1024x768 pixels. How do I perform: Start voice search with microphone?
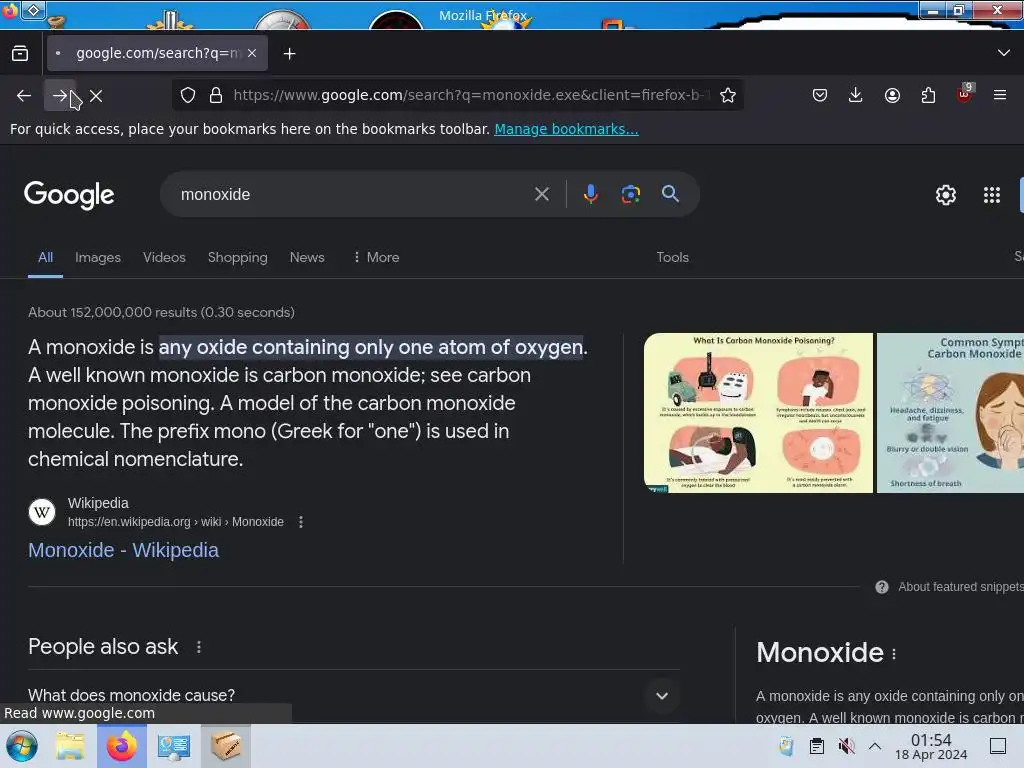tap(590, 194)
